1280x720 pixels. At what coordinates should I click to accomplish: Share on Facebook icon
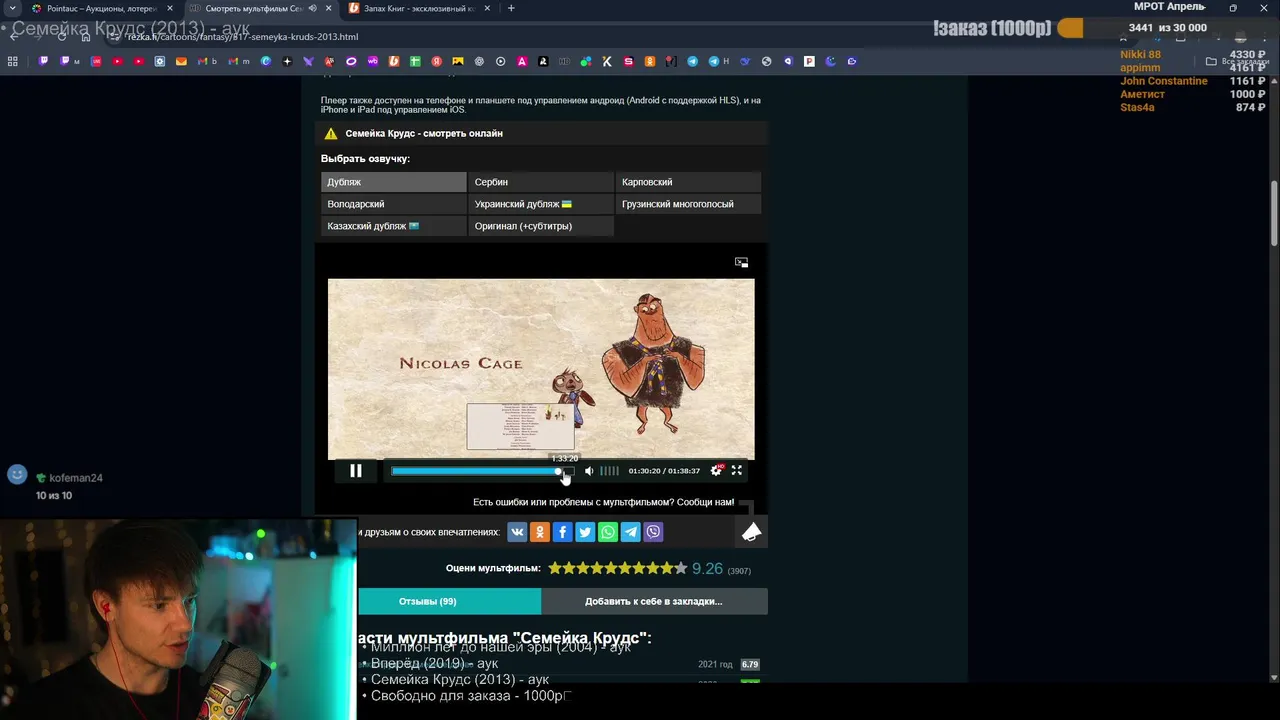pos(563,532)
